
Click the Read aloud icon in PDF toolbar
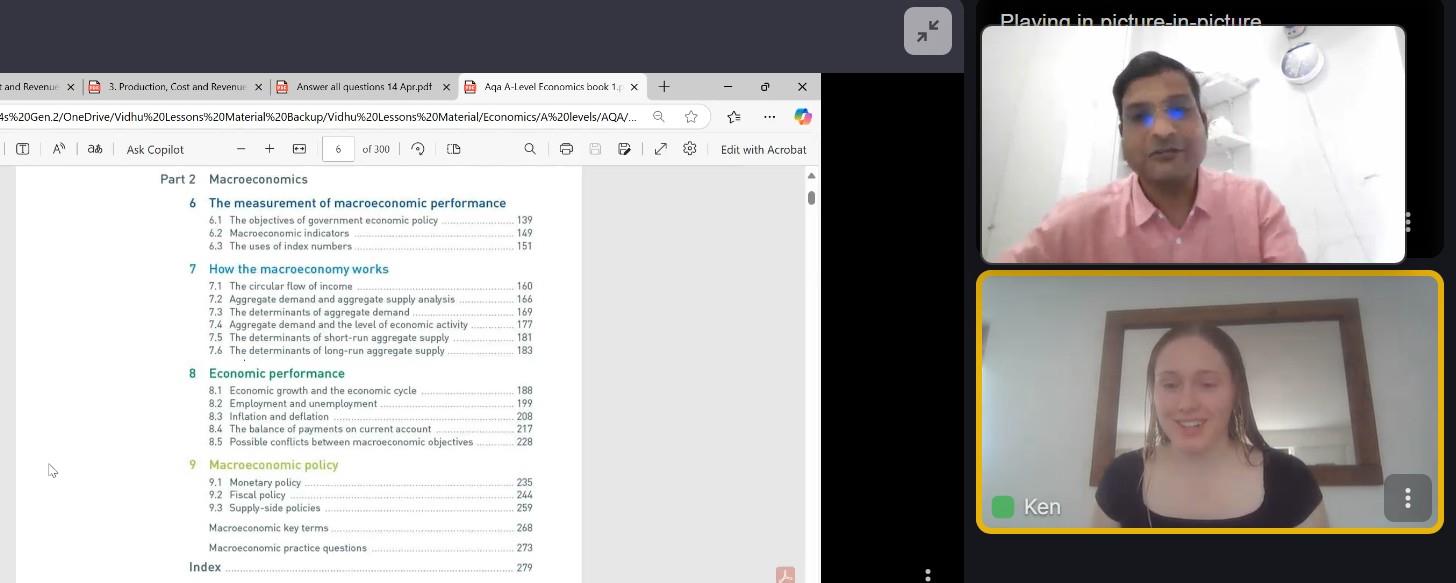coord(59,149)
